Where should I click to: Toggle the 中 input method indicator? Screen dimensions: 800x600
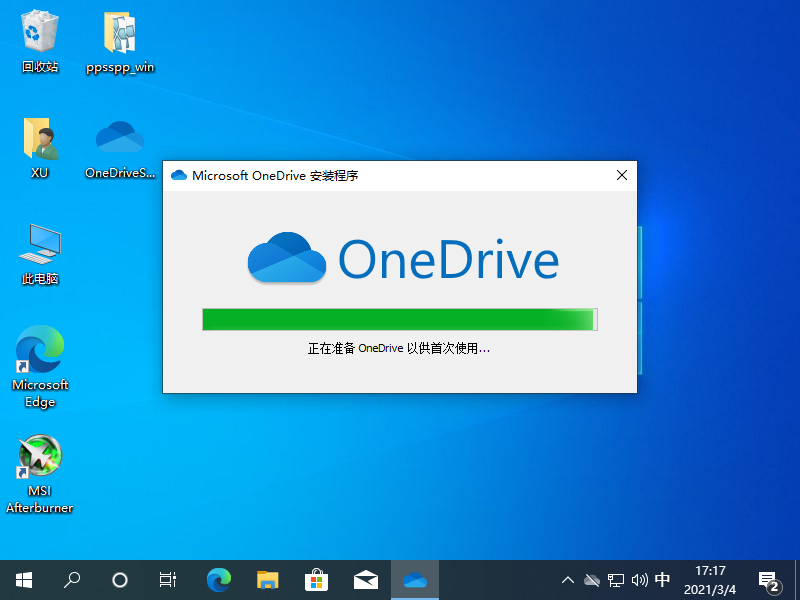coord(663,580)
